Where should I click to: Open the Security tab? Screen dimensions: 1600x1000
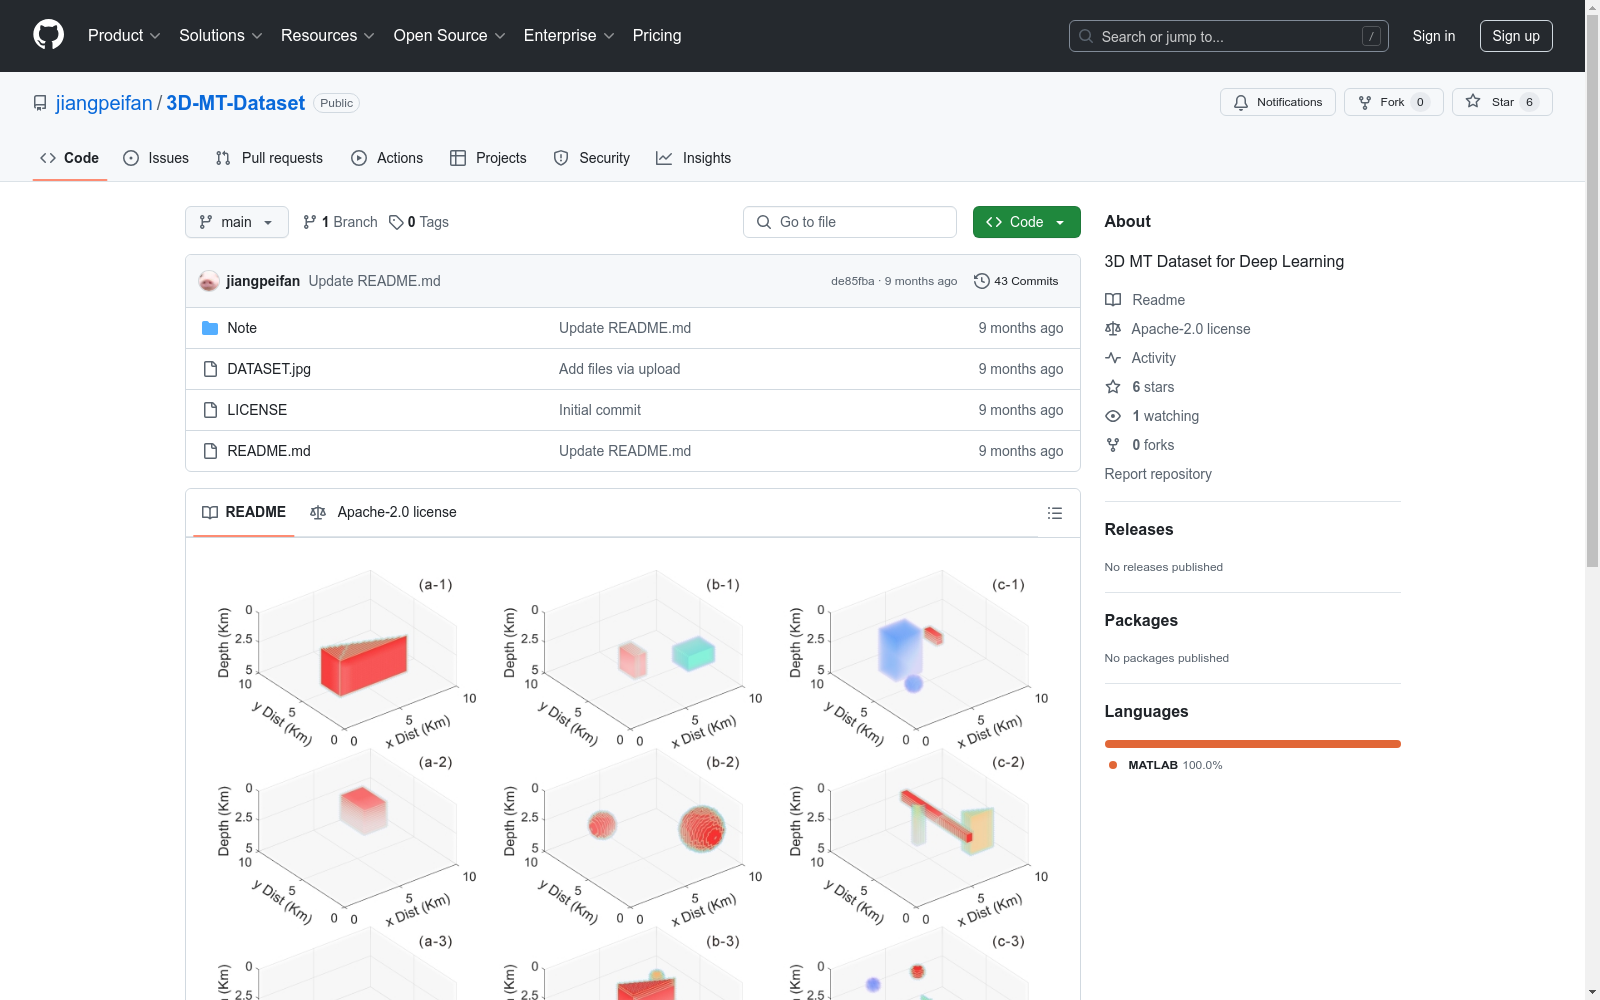coord(592,158)
